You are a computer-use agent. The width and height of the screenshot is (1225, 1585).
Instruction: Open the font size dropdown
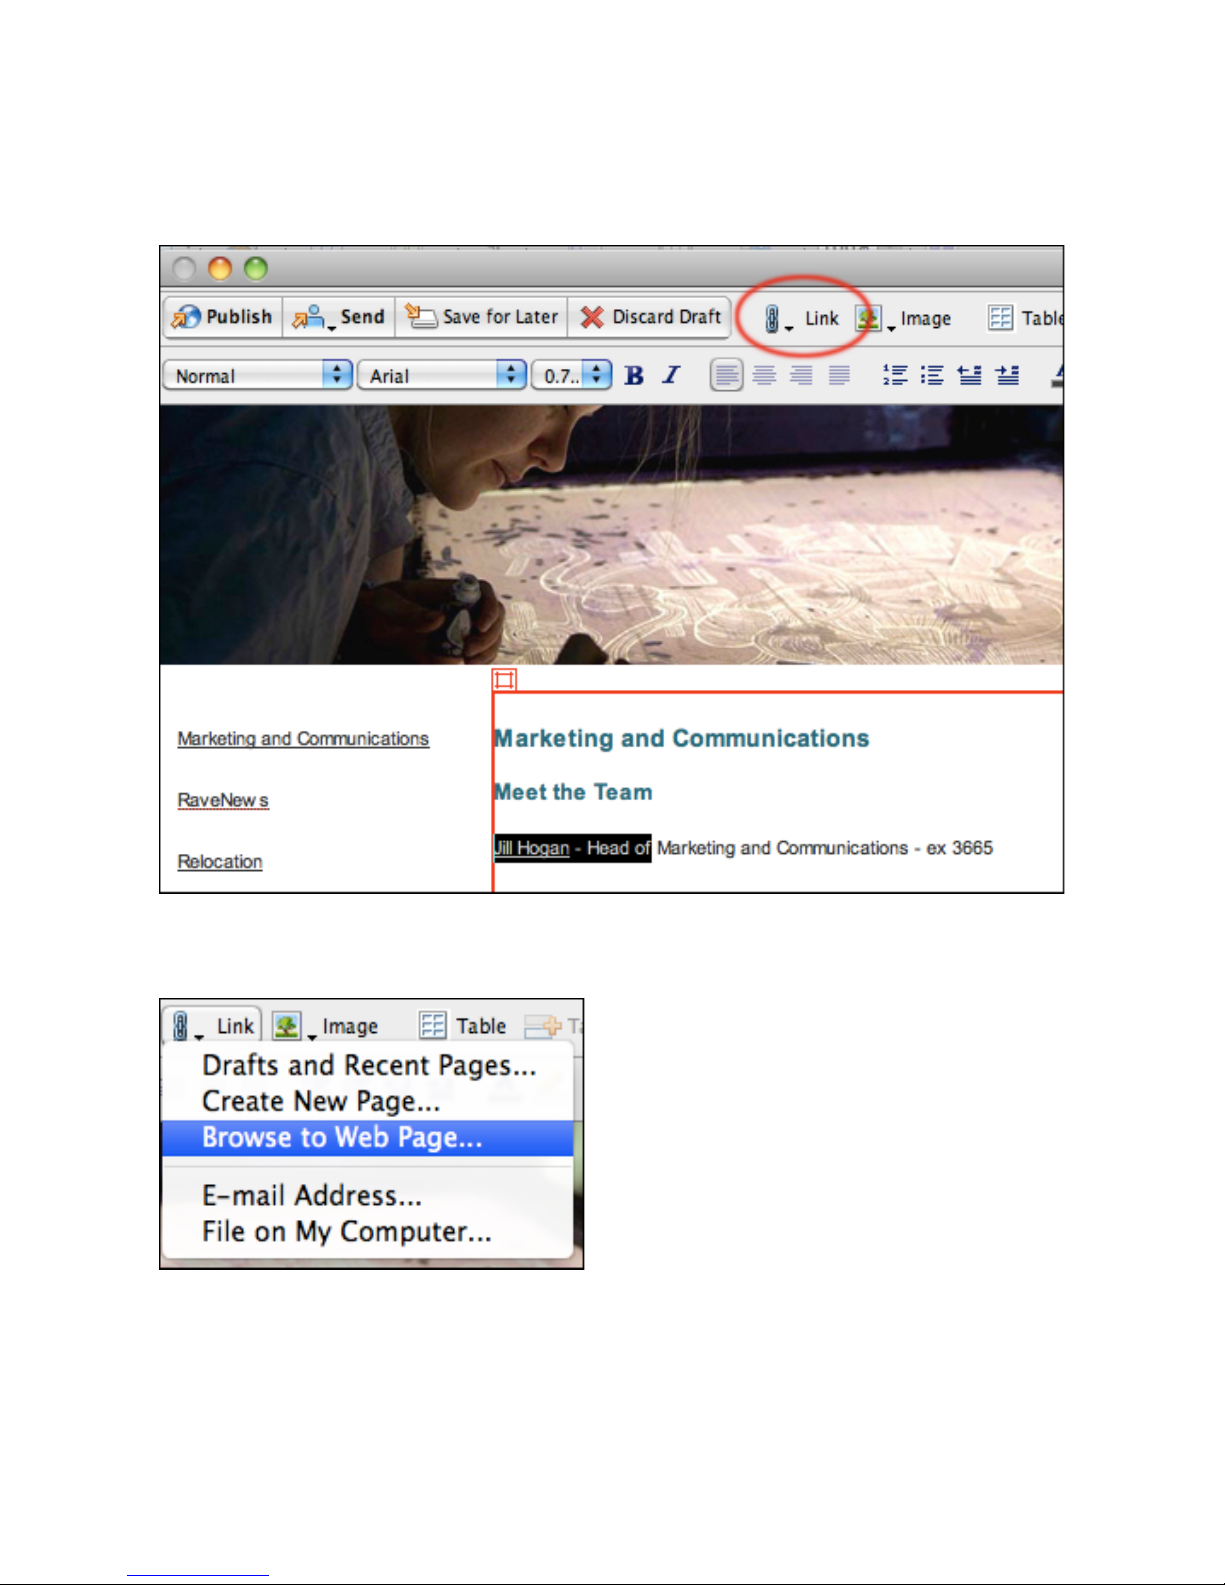pos(571,375)
